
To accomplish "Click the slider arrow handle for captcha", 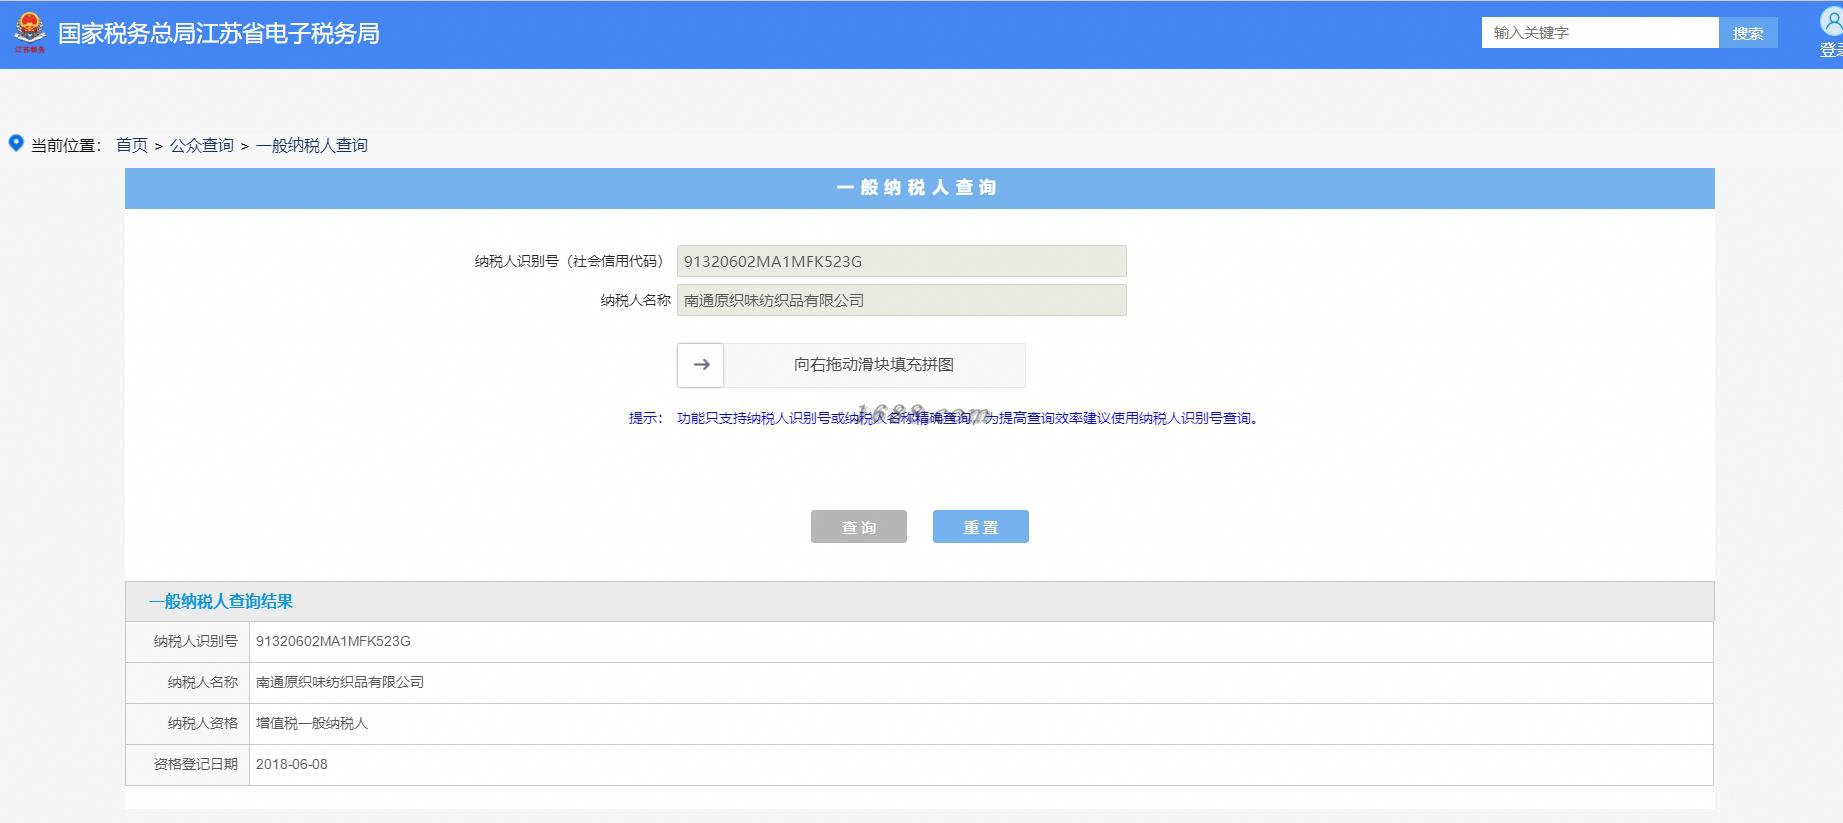I will [700, 365].
